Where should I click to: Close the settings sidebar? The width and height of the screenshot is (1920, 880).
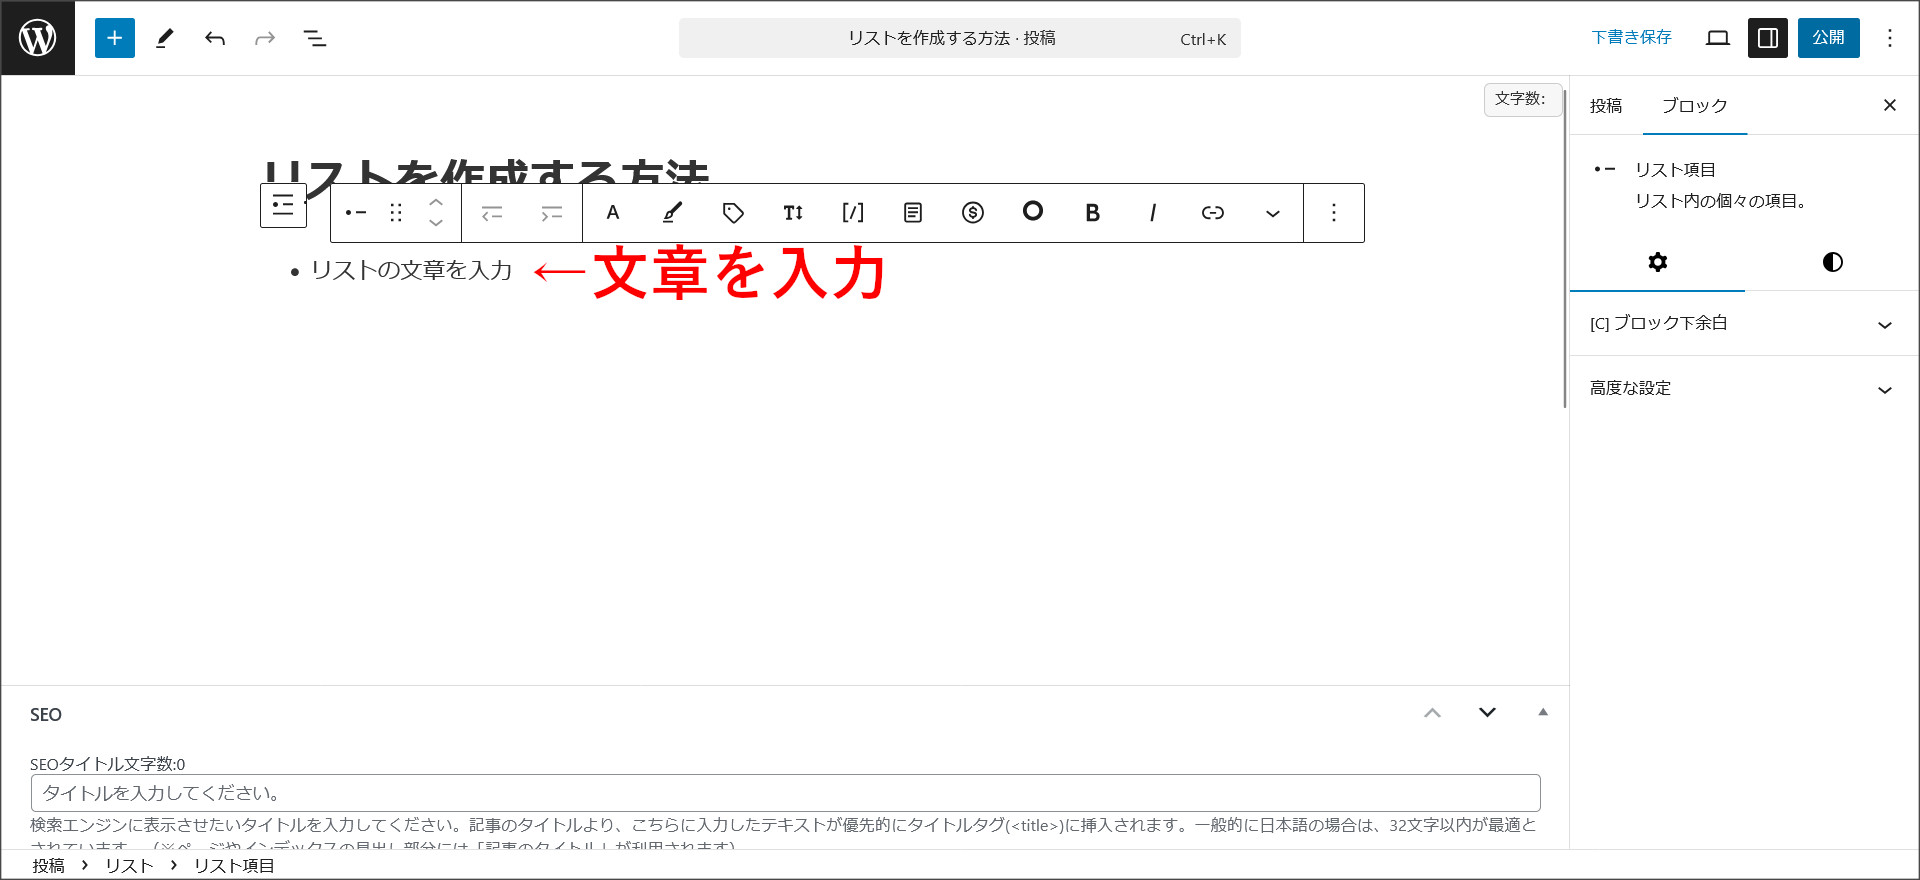point(1890,105)
